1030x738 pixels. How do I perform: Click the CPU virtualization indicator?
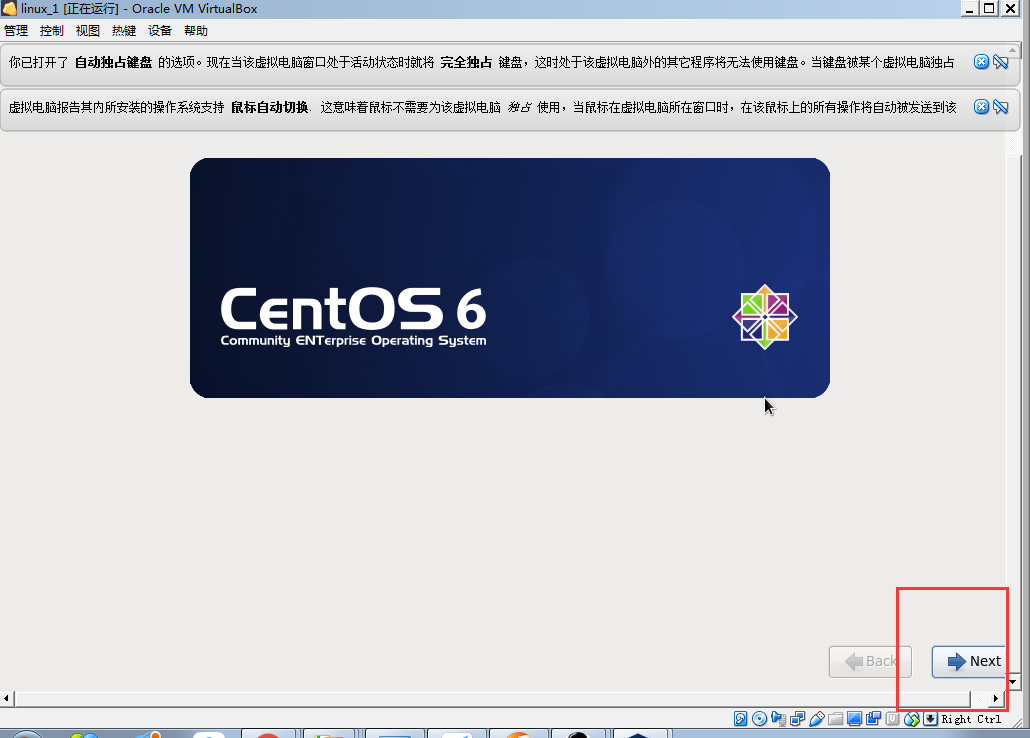[x=892, y=718]
